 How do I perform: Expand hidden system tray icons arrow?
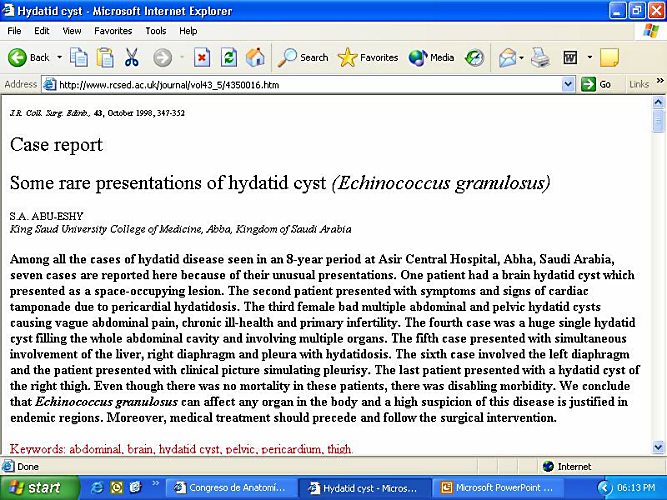604,488
